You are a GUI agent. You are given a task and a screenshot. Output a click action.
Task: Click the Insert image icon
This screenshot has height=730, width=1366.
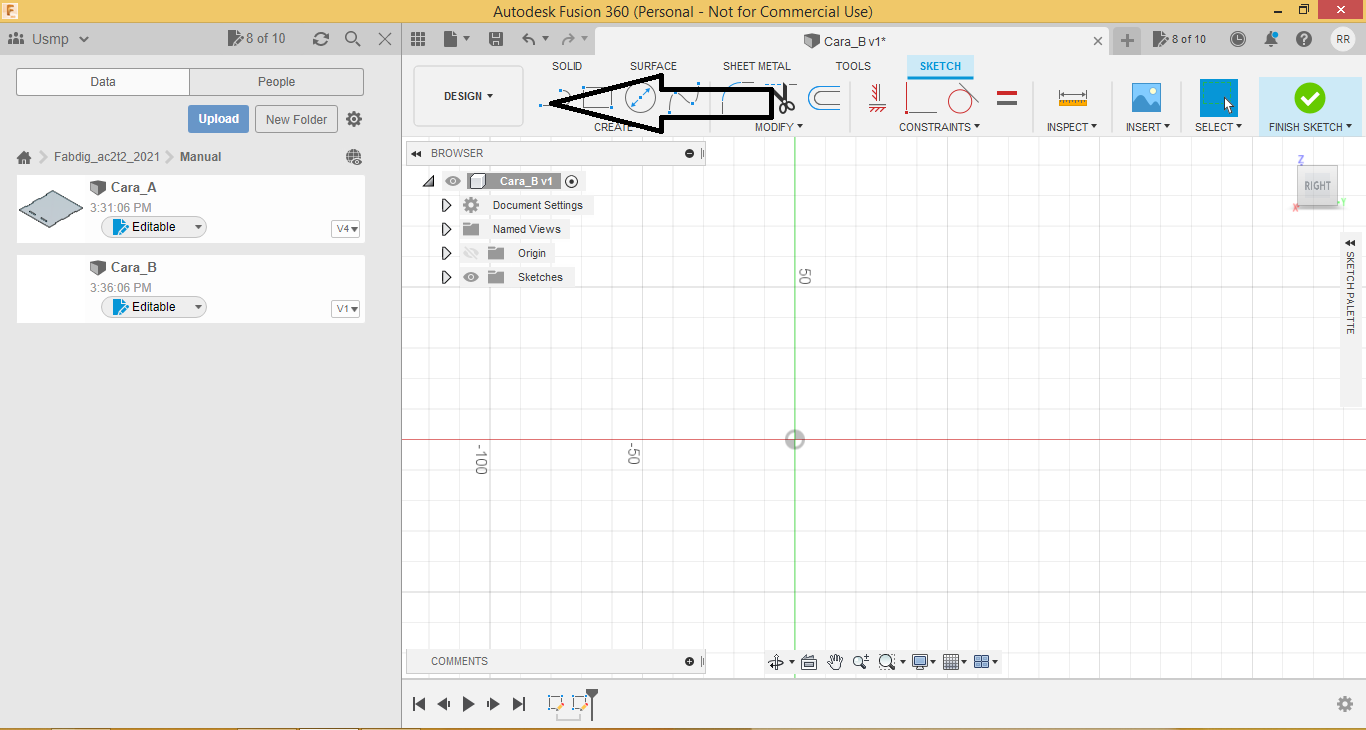click(1146, 98)
